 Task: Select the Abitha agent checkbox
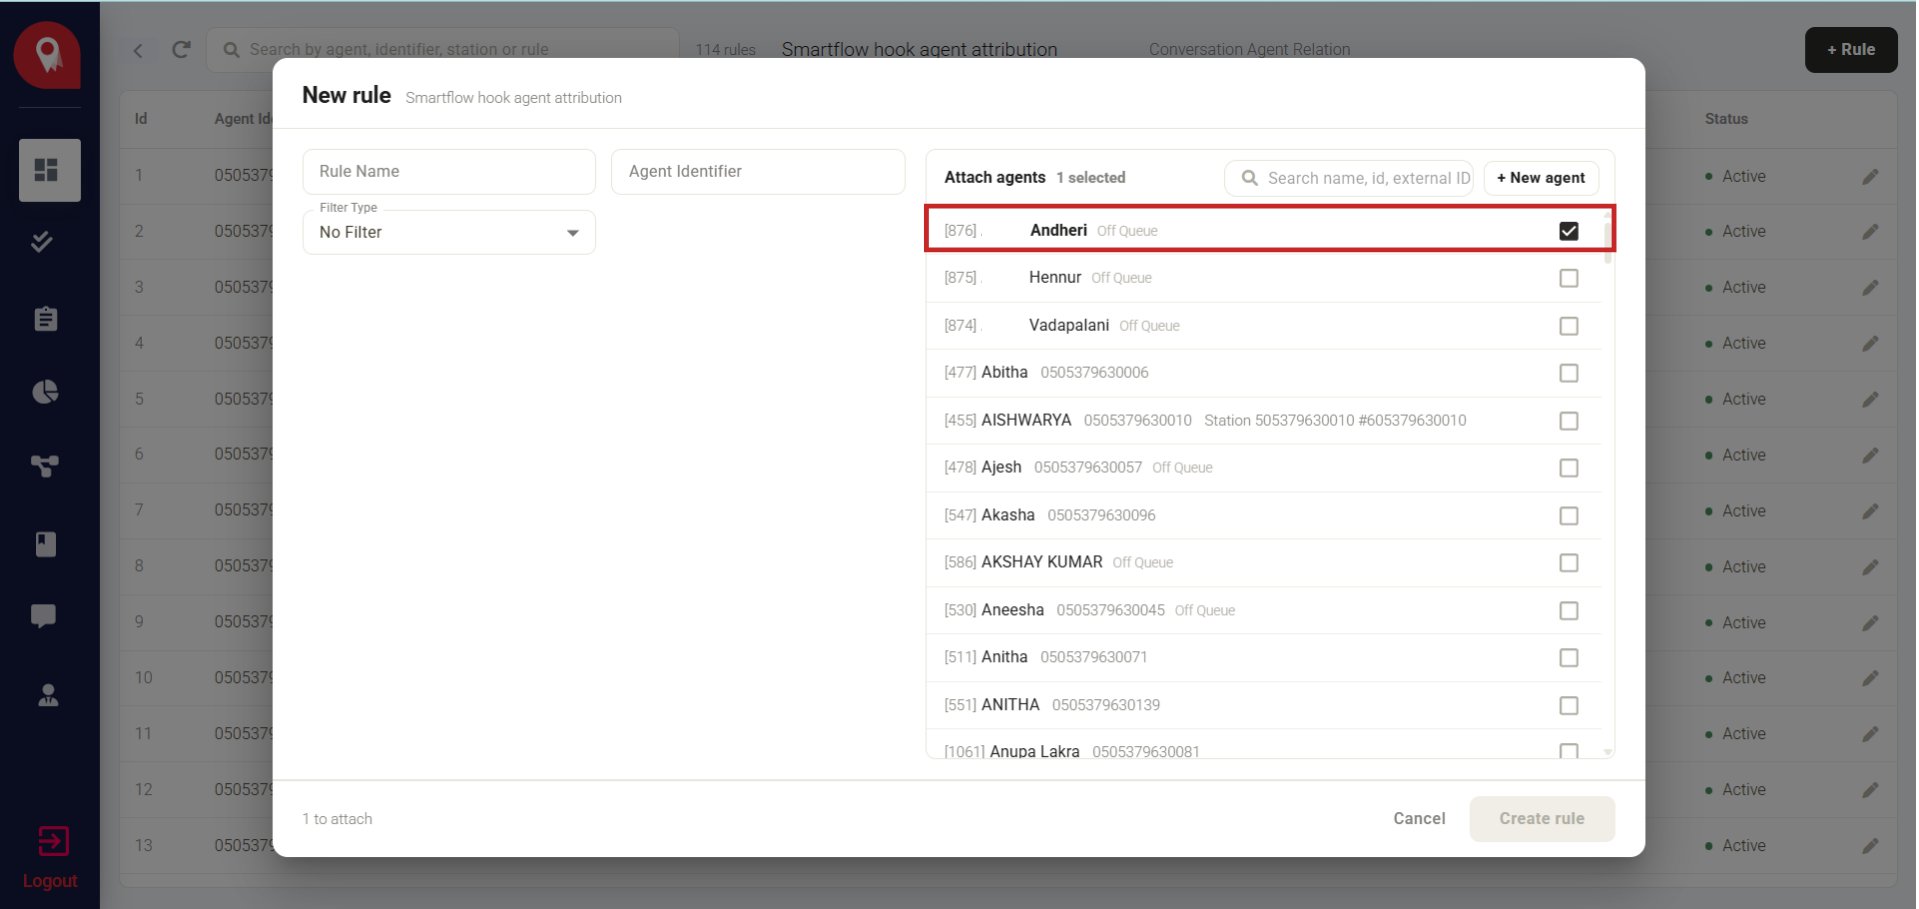click(x=1568, y=373)
